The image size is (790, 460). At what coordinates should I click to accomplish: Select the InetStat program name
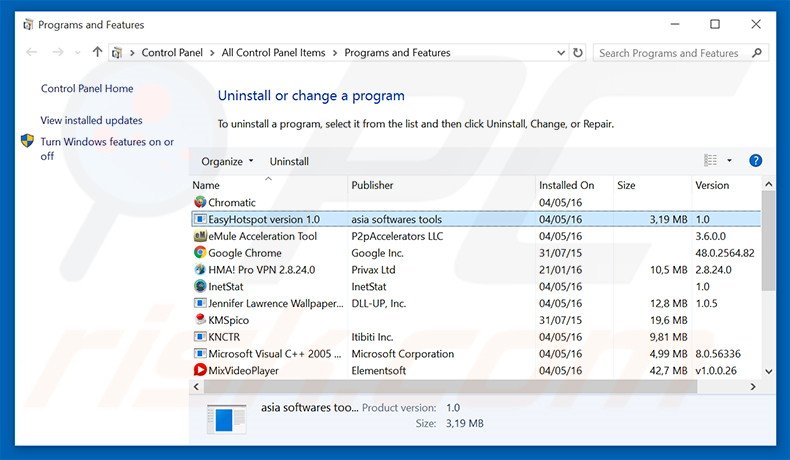(226, 286)
